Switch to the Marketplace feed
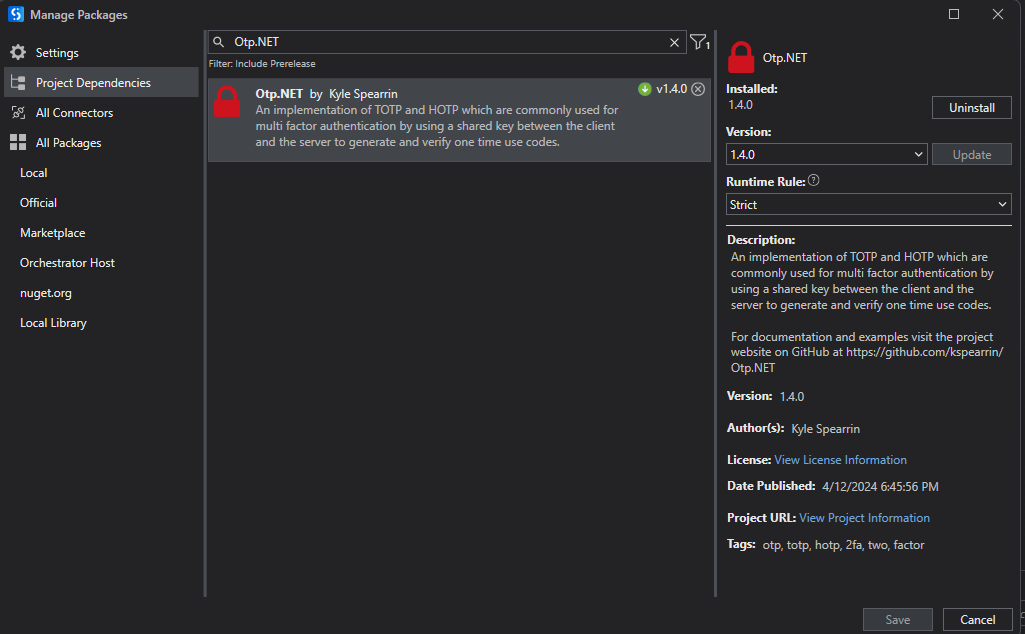 pos(52,233)
